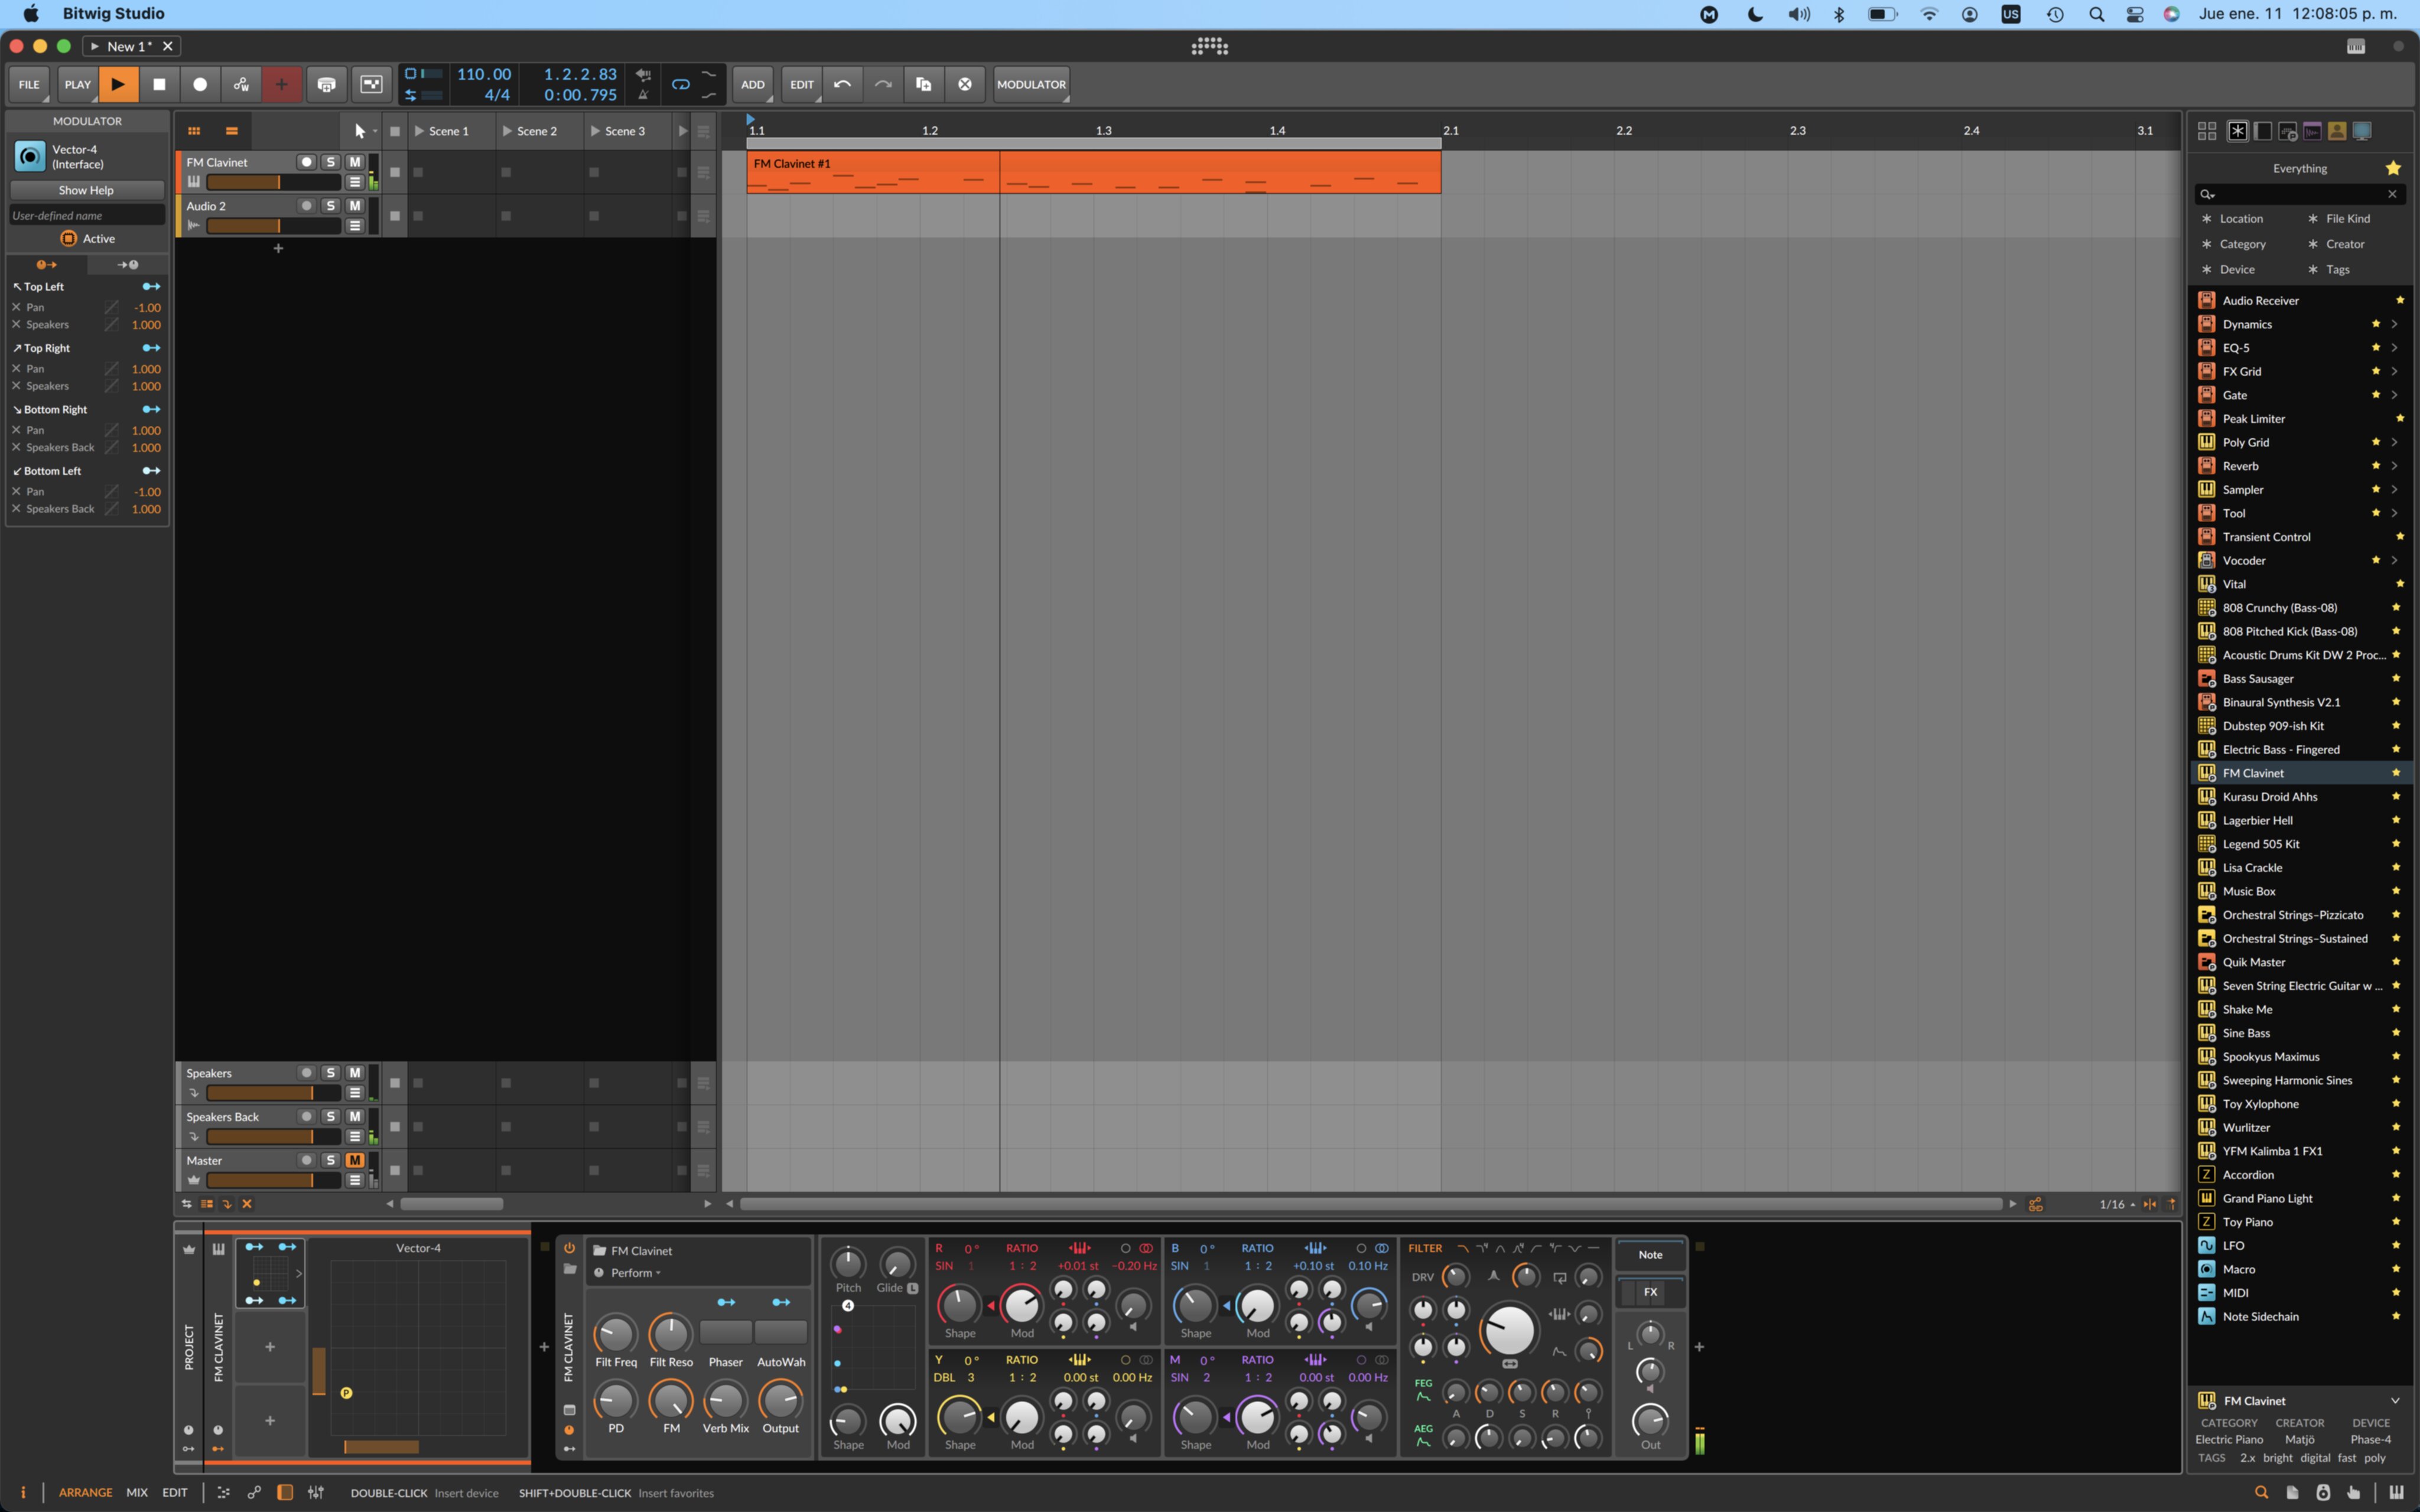Mute the Audio 2 track
Image resolution: width=2420 pixels, height=1512 pixels.
(355, 206)
